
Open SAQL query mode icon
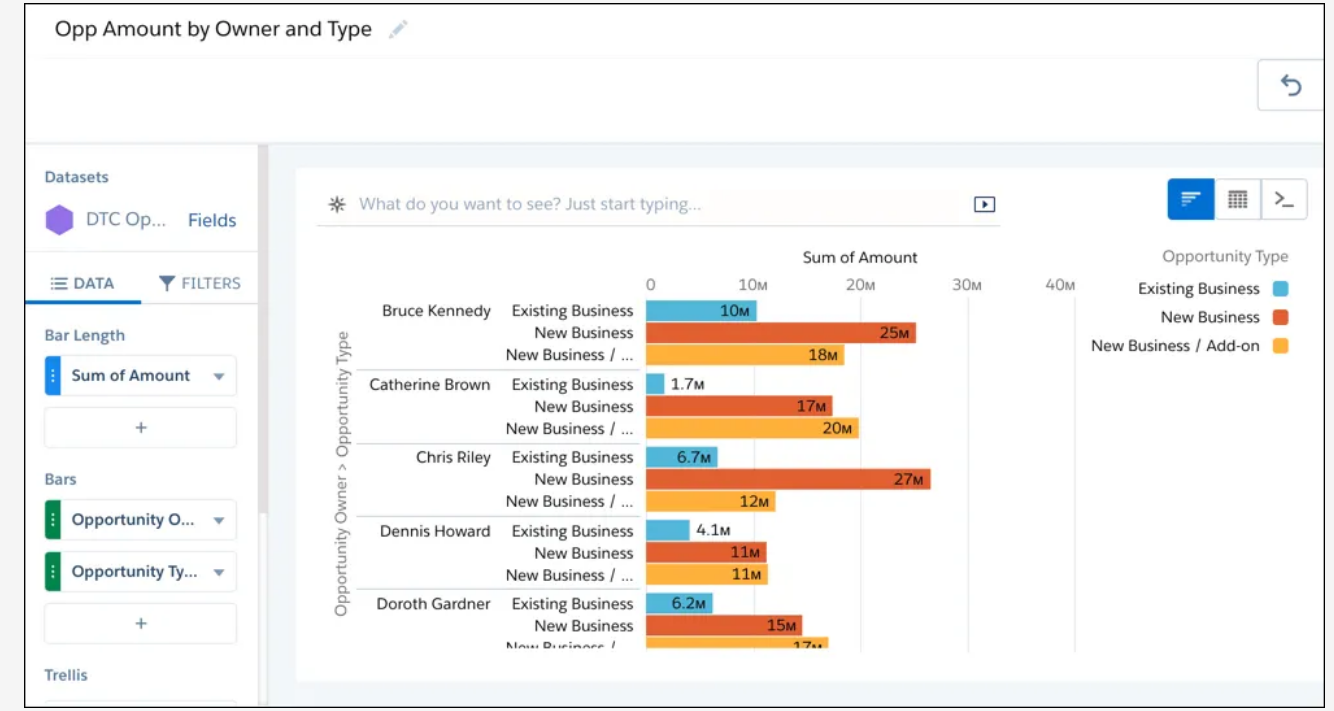click(x=1284, y=199)
